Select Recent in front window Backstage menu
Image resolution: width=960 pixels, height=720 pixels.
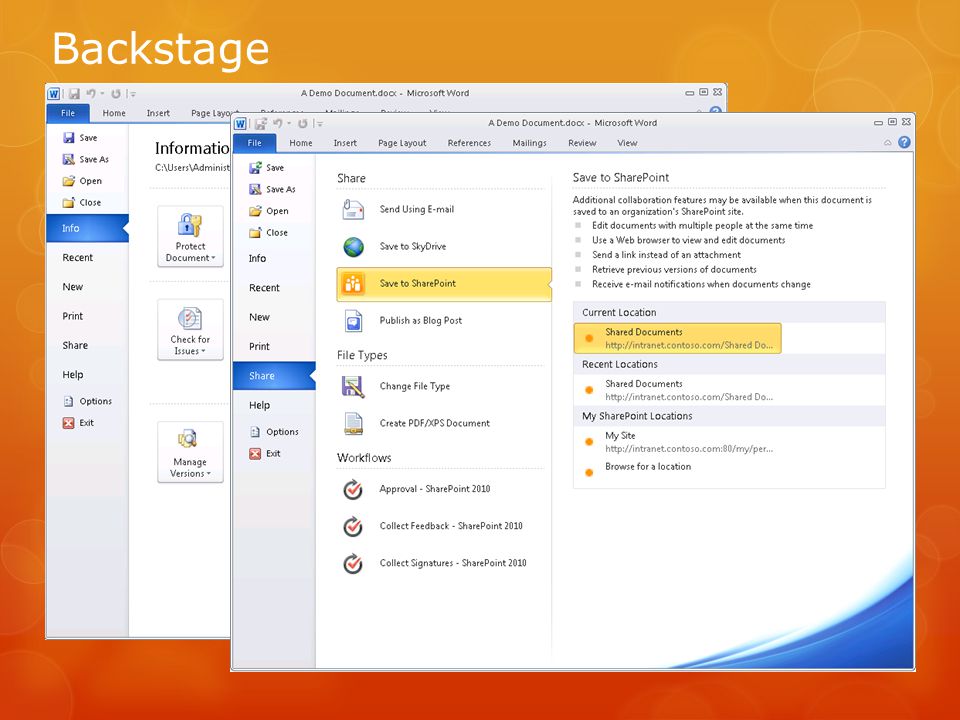274,288
